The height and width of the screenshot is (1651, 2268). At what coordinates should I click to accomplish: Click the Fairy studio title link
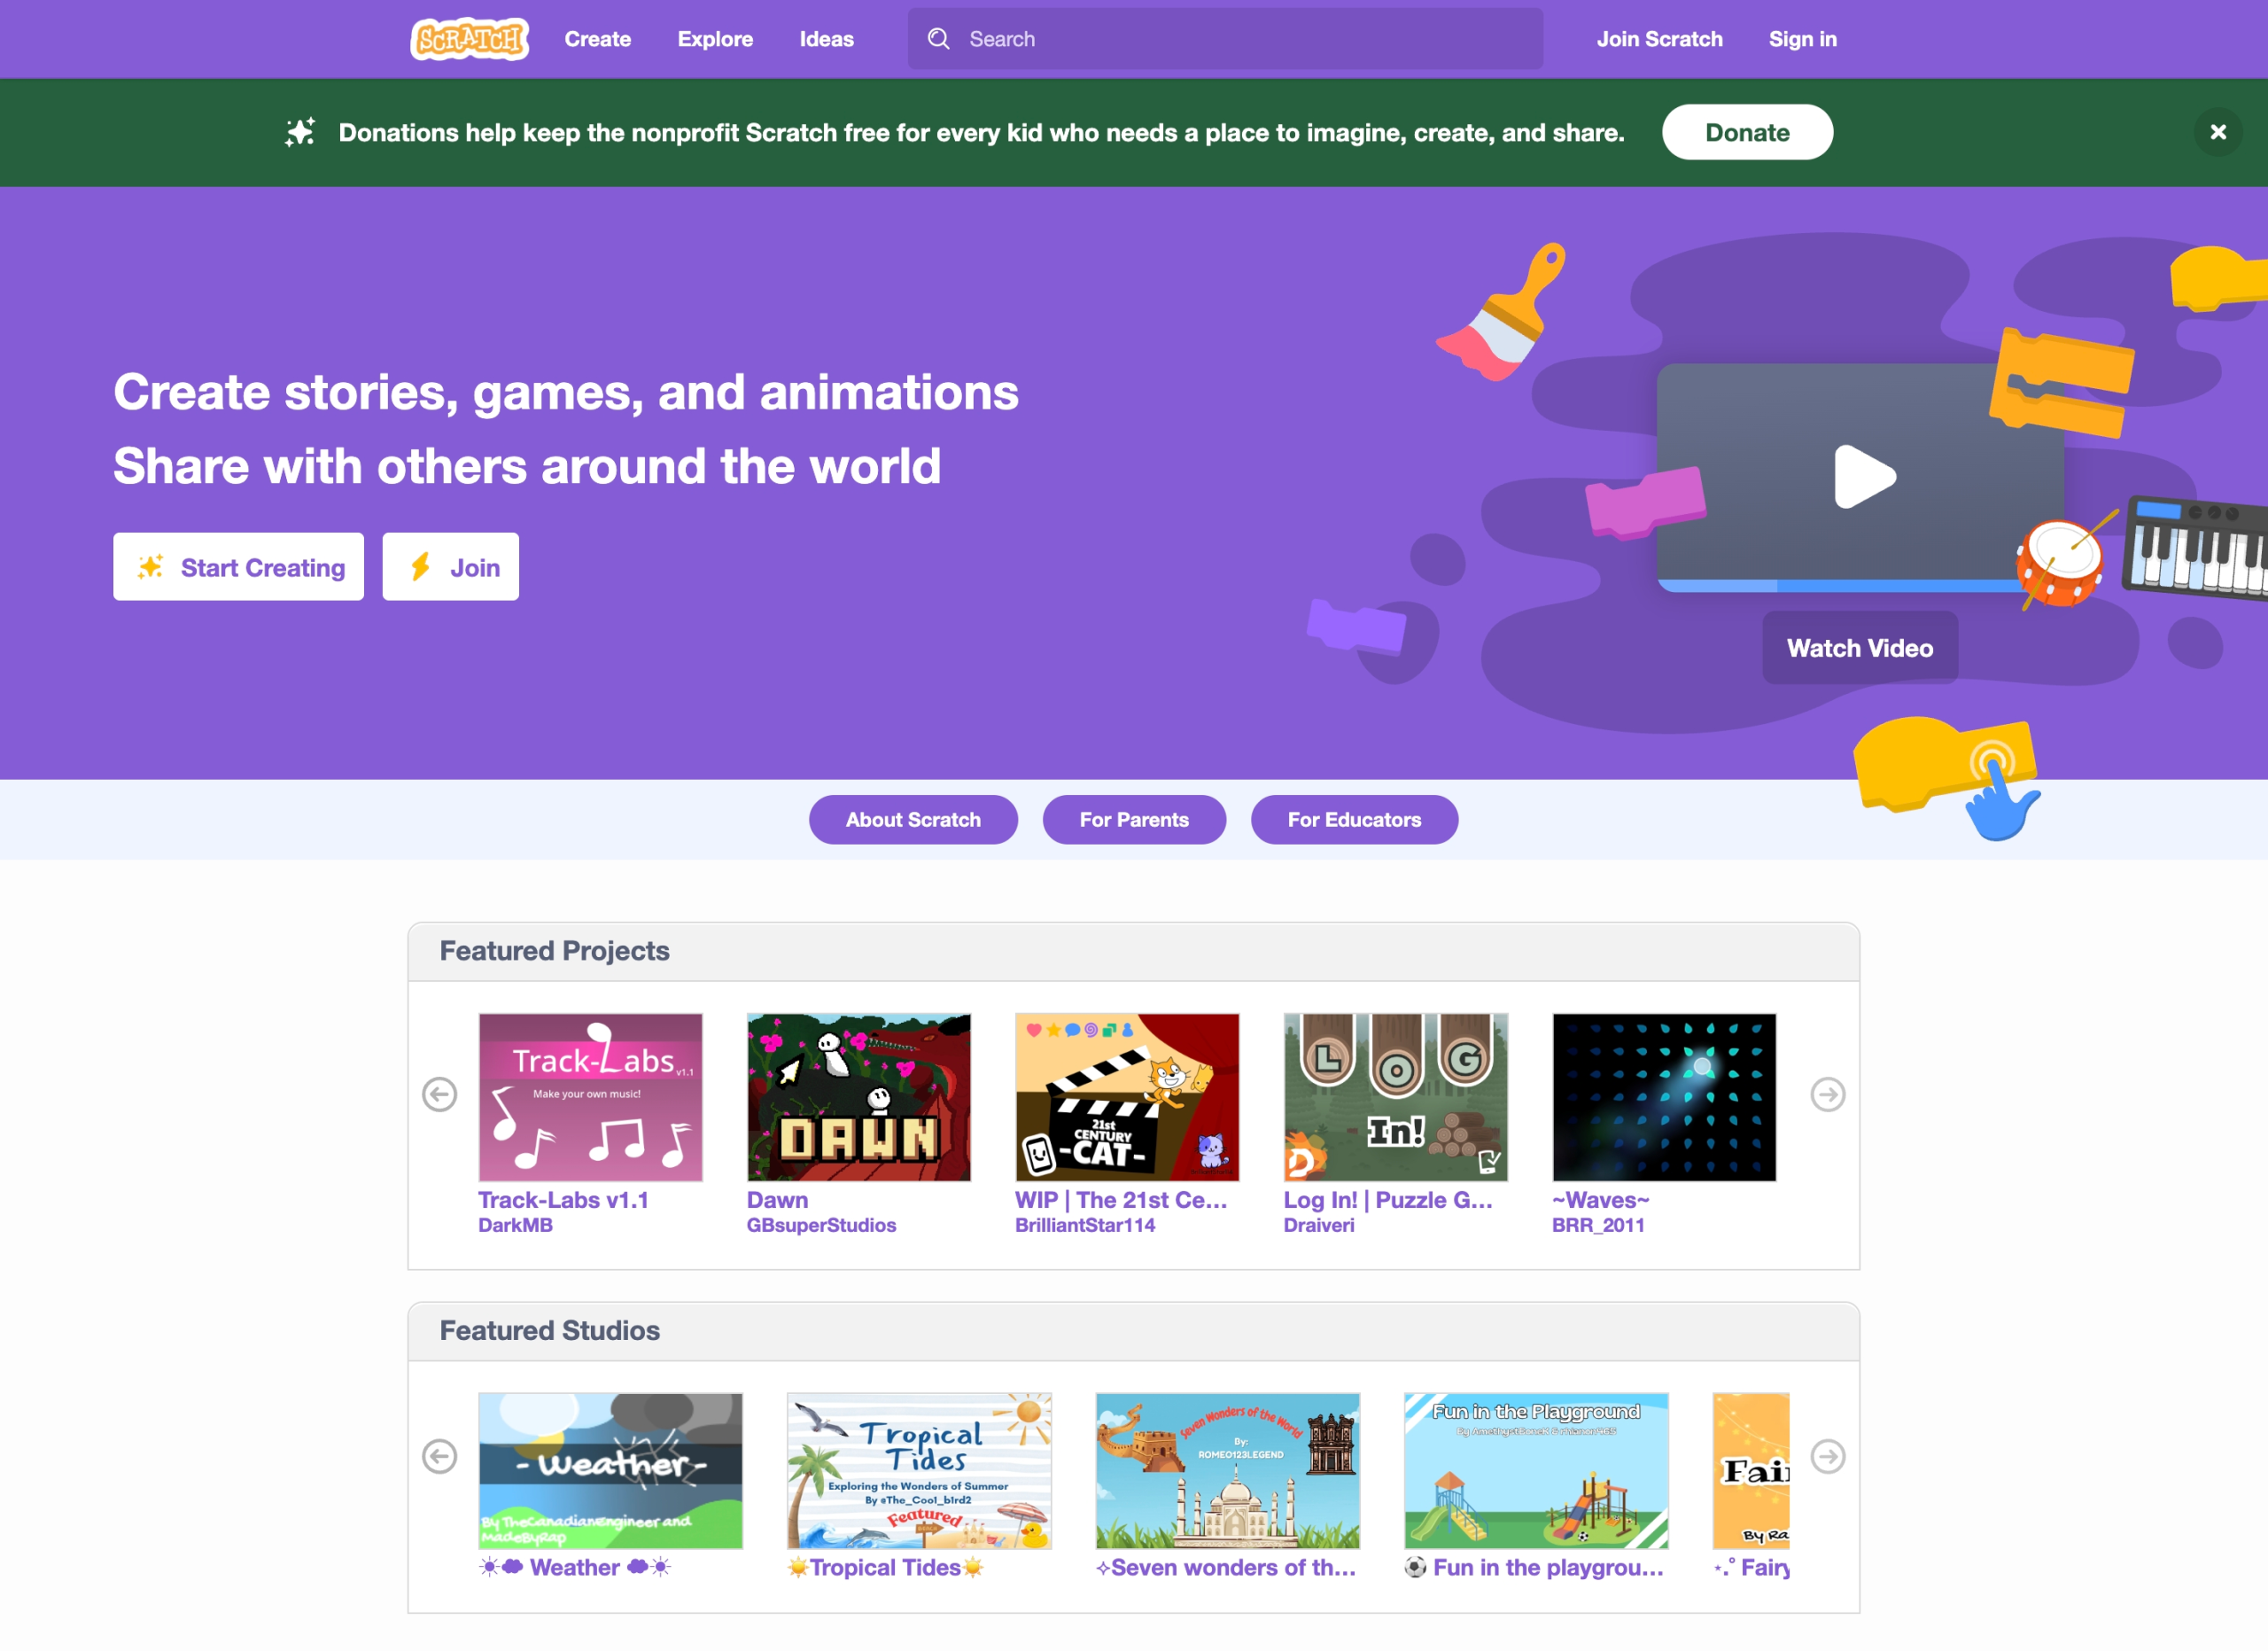pyautogui.click(x=1752, y=1568)
